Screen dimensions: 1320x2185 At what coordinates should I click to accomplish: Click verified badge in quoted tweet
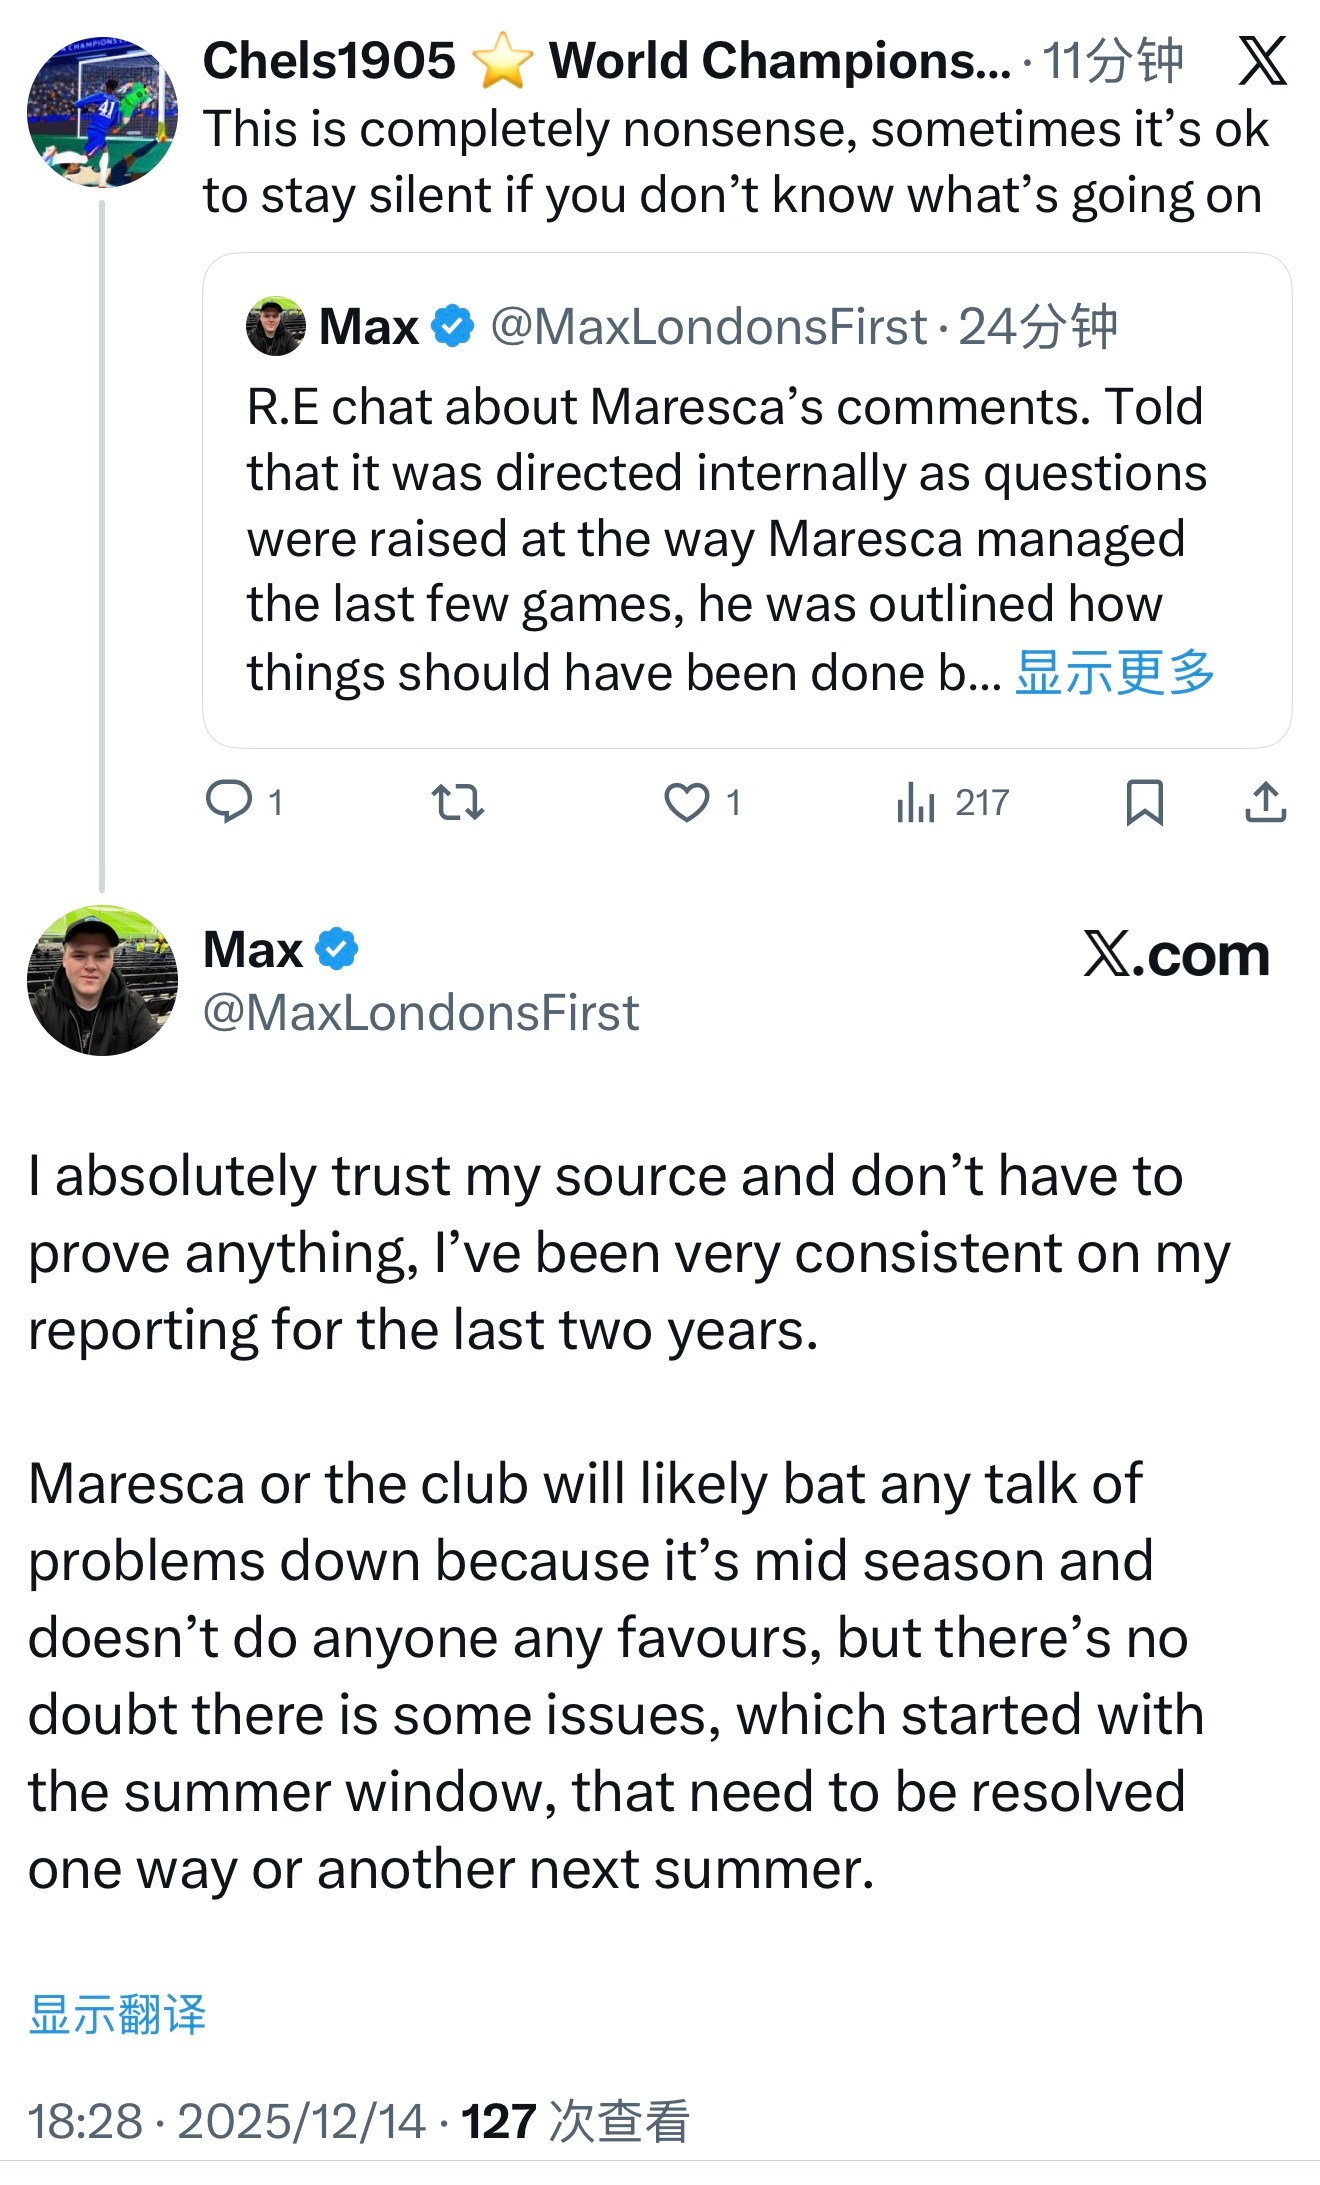(x=453, y=326)
